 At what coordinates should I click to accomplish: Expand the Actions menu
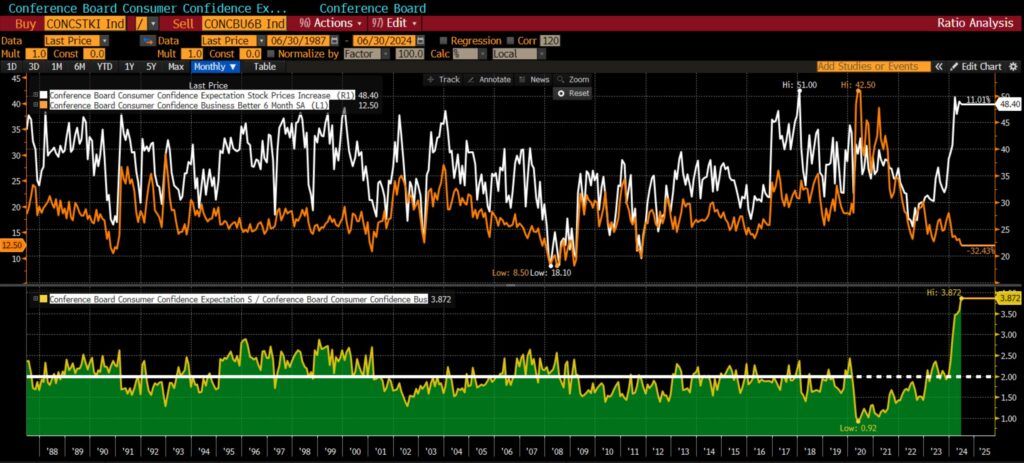coord(326,22)
